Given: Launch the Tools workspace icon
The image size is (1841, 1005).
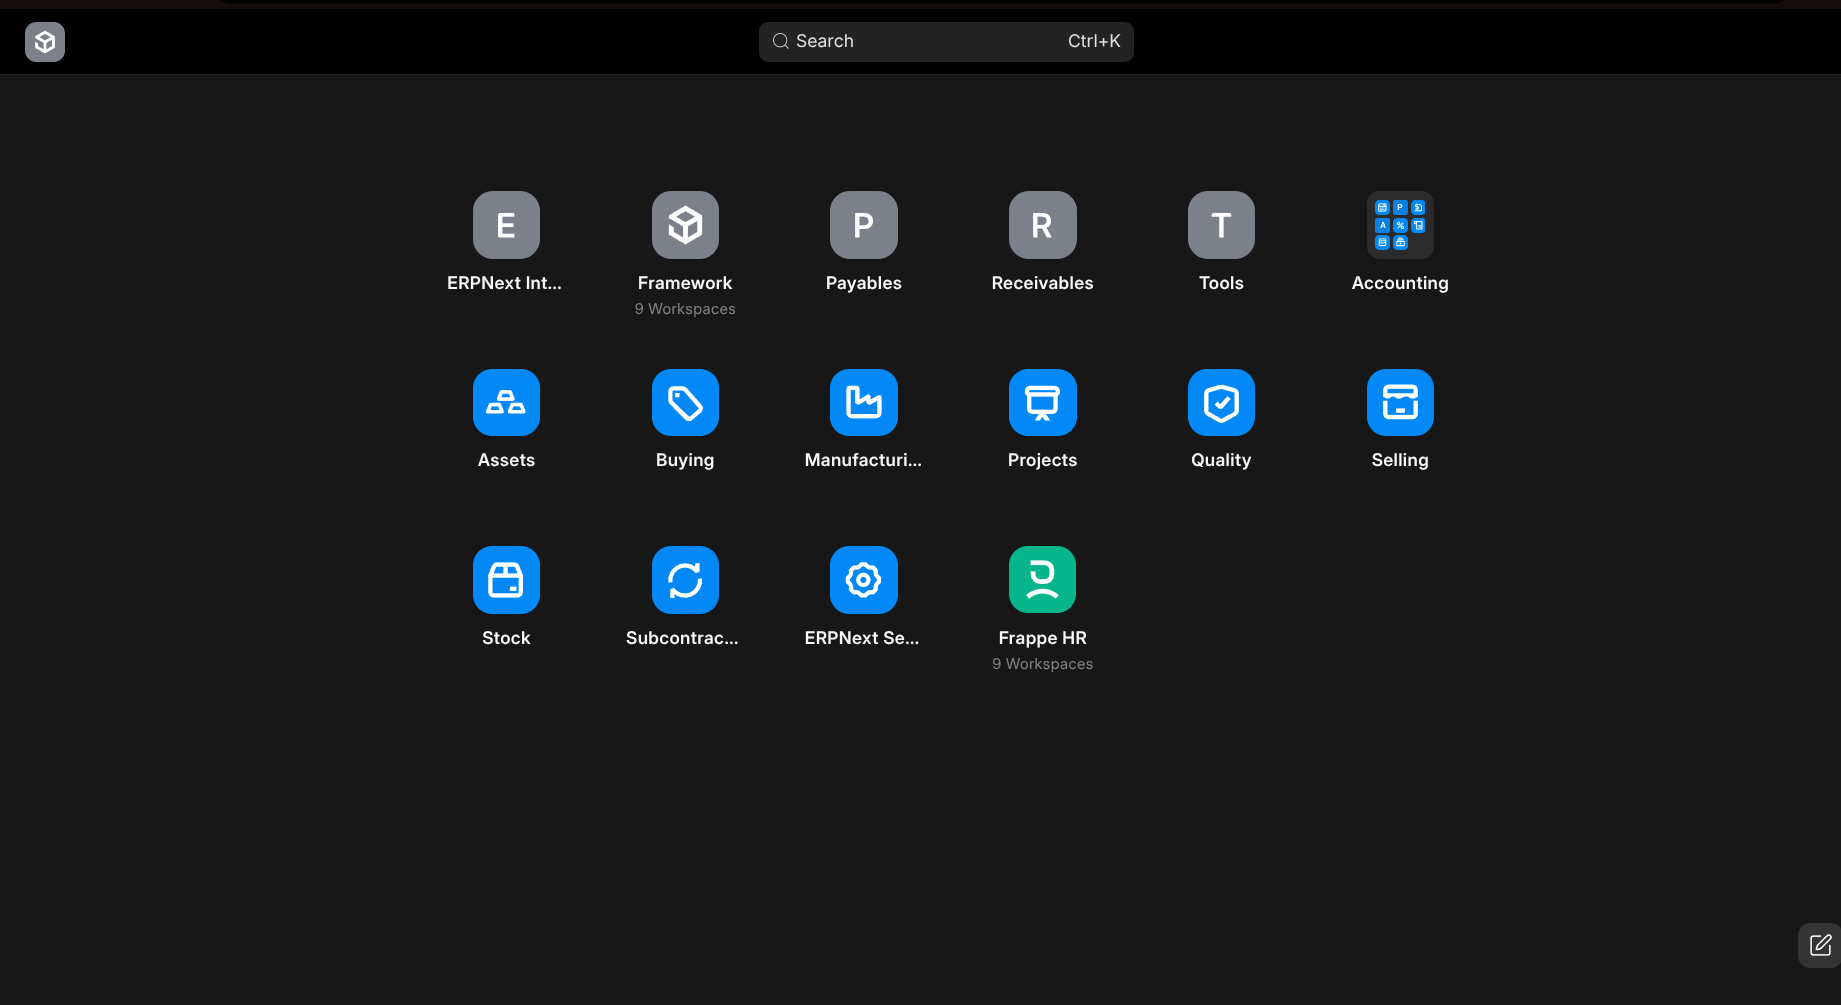Looking at the screenshot, I should tap(1221, 225).
